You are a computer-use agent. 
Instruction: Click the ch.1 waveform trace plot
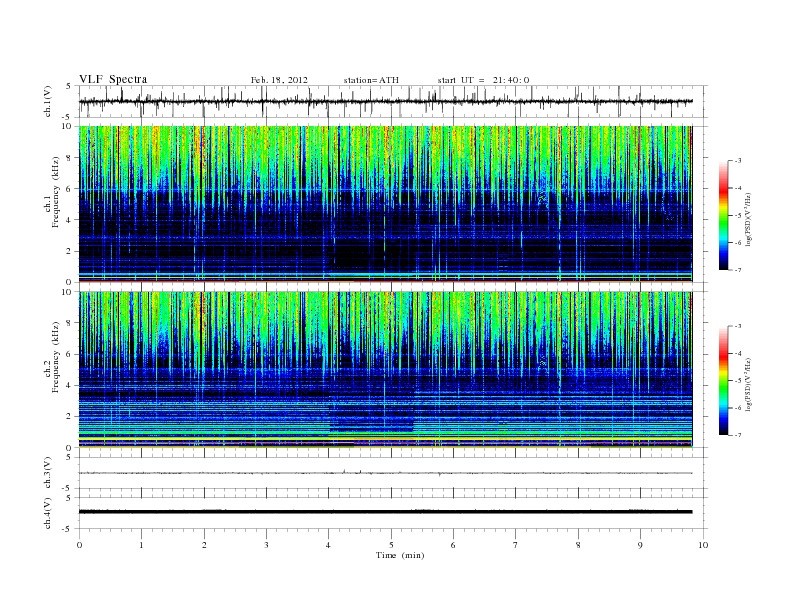385,101
